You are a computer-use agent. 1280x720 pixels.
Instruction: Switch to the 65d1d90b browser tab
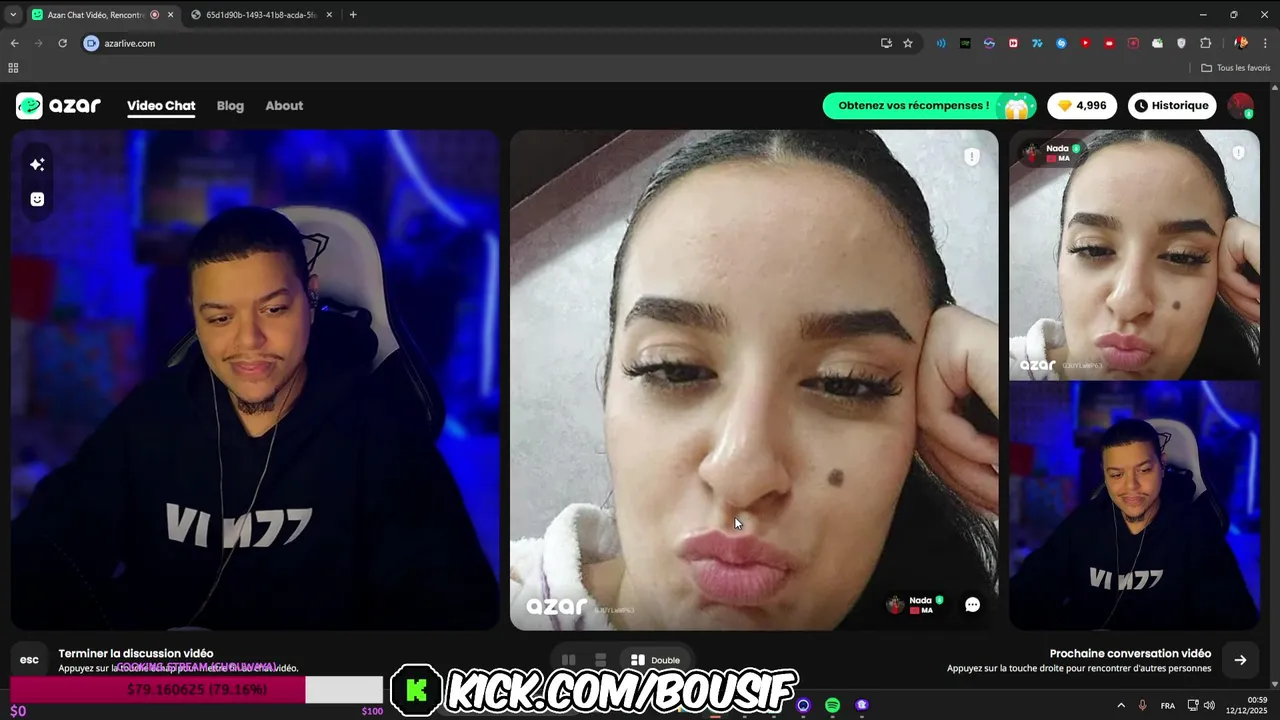260,15
